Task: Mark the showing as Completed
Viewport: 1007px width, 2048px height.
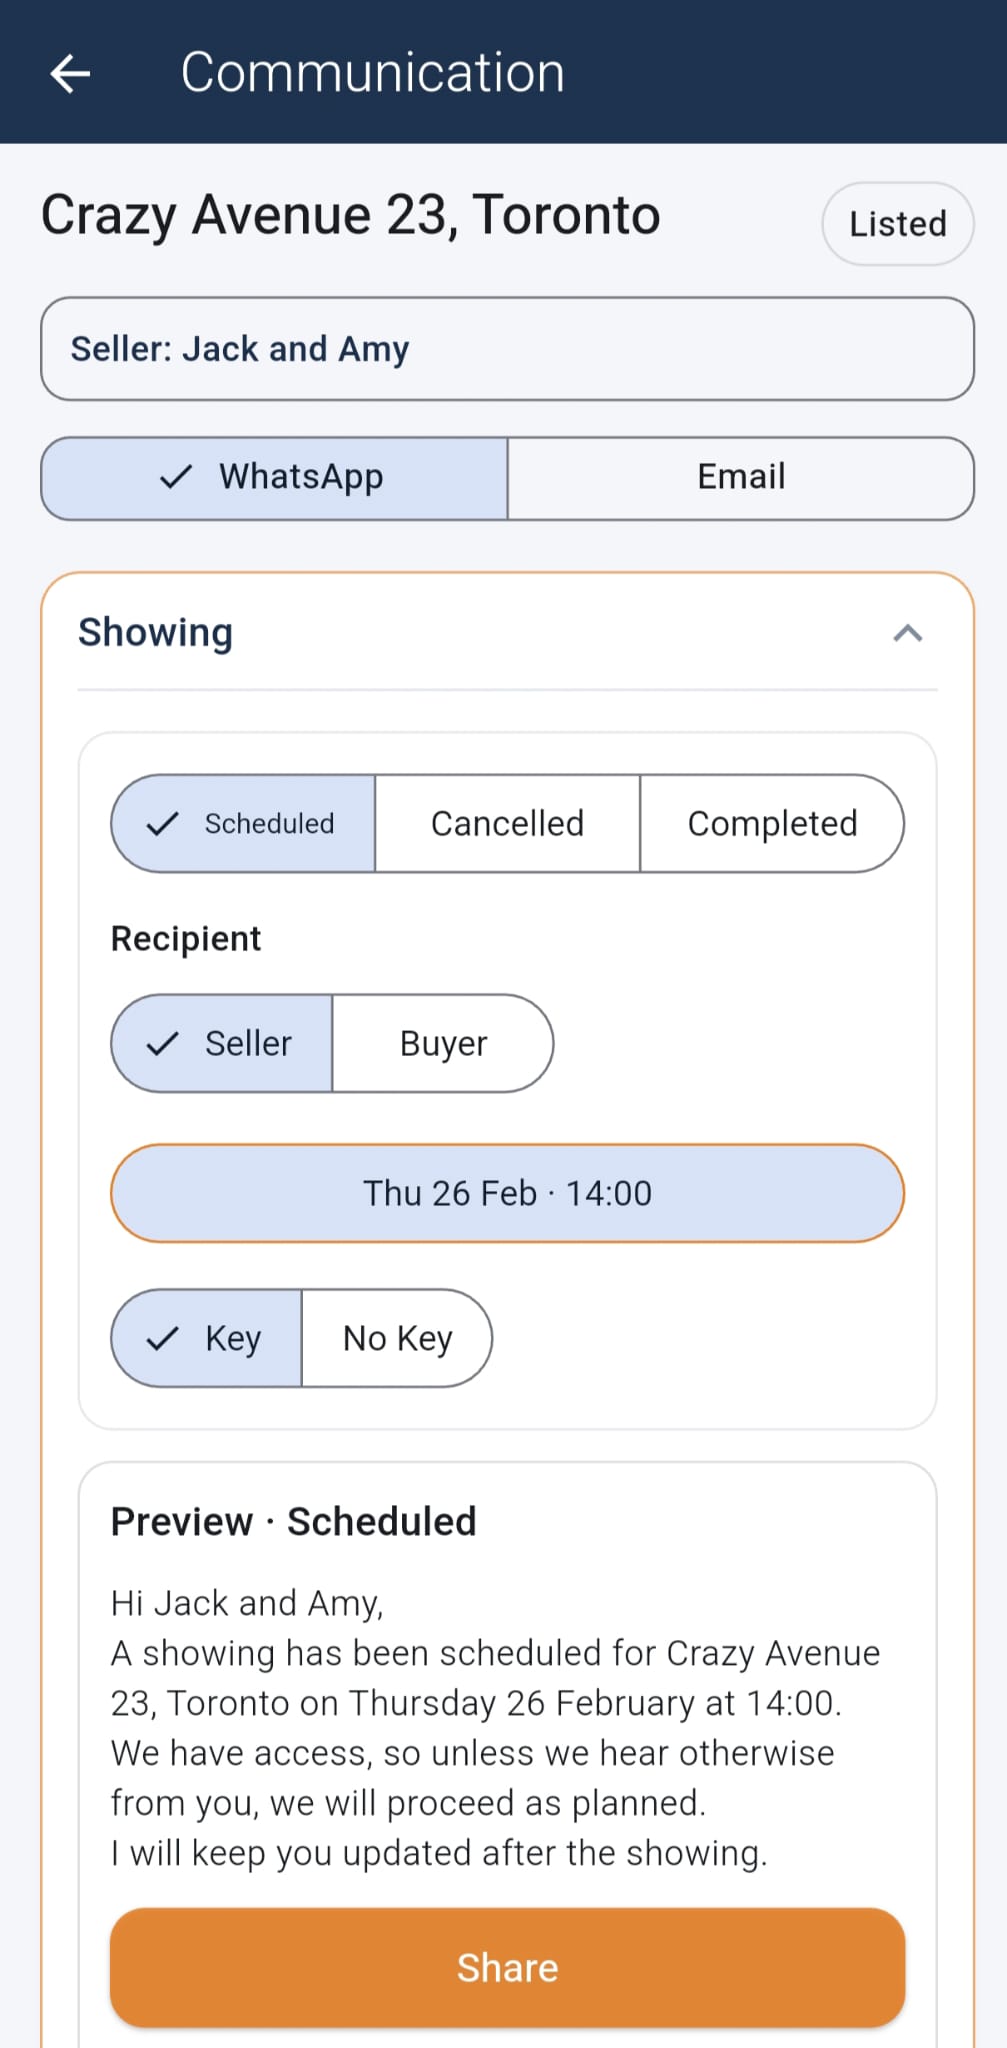Action: [x=771, y=823]
